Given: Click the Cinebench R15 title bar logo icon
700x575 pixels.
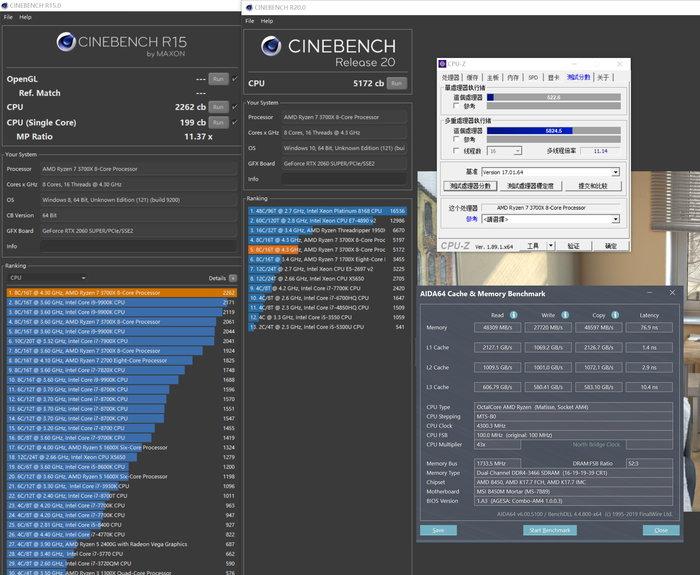Looking at the screenshot, I should 4,5.
